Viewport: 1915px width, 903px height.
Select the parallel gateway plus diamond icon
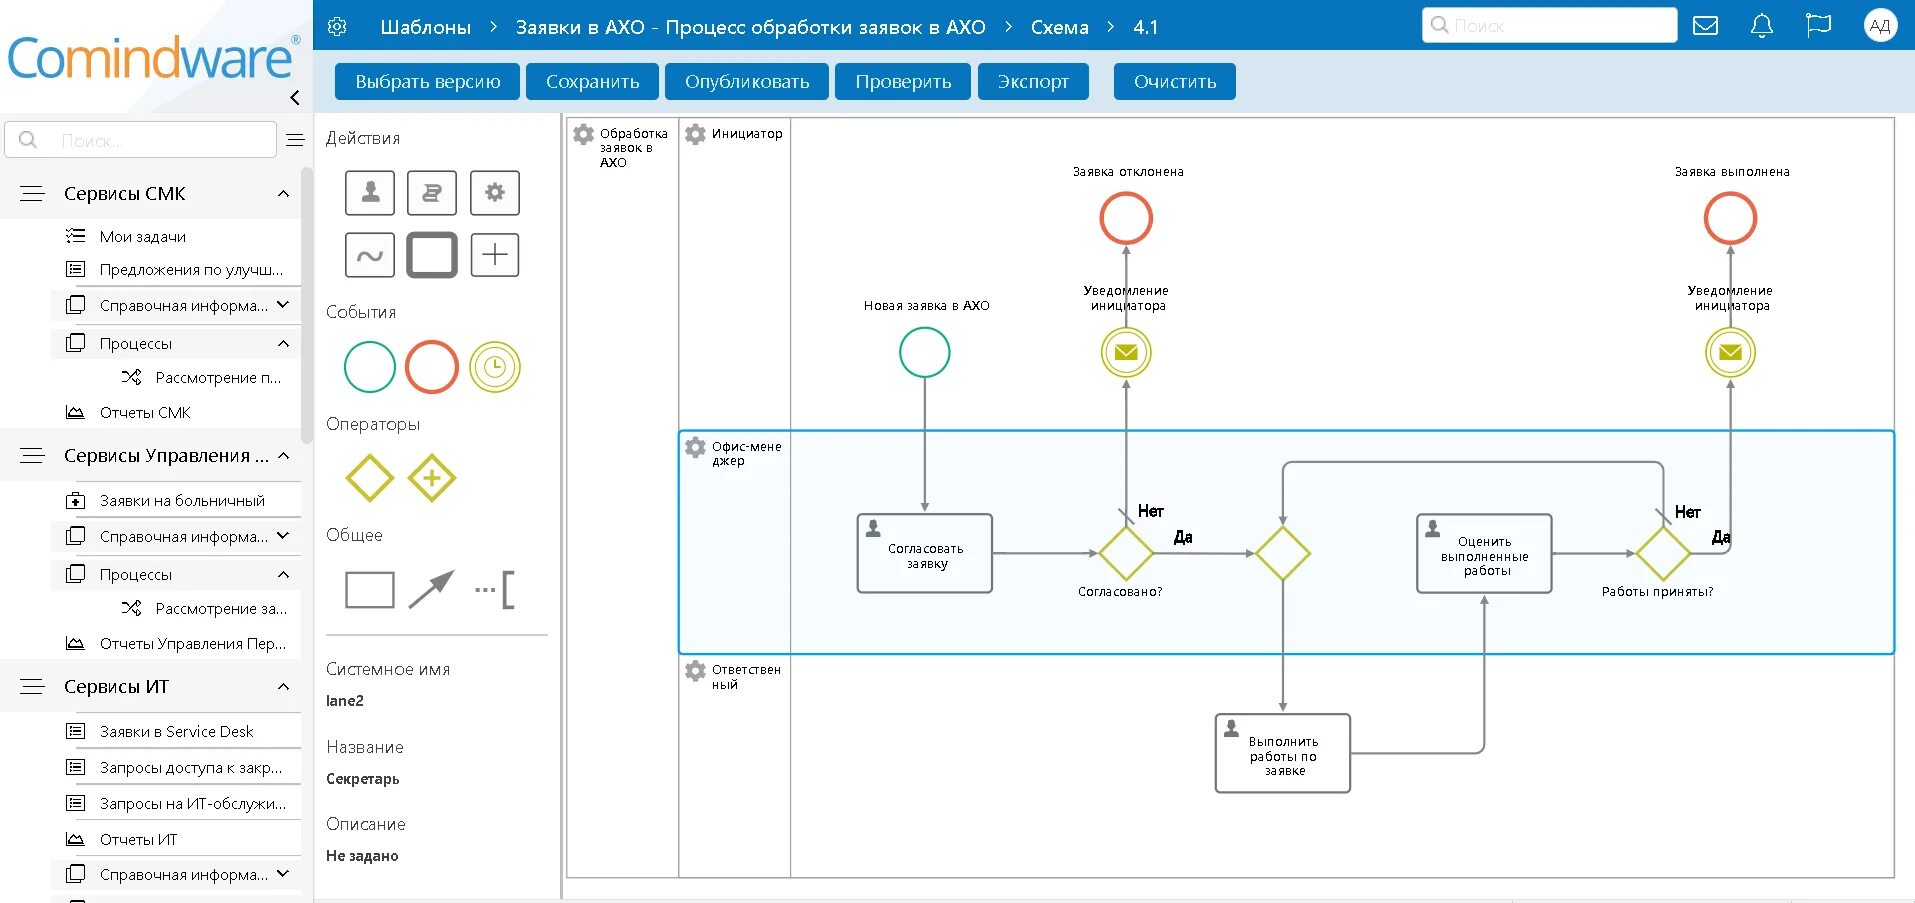(432, 478)
